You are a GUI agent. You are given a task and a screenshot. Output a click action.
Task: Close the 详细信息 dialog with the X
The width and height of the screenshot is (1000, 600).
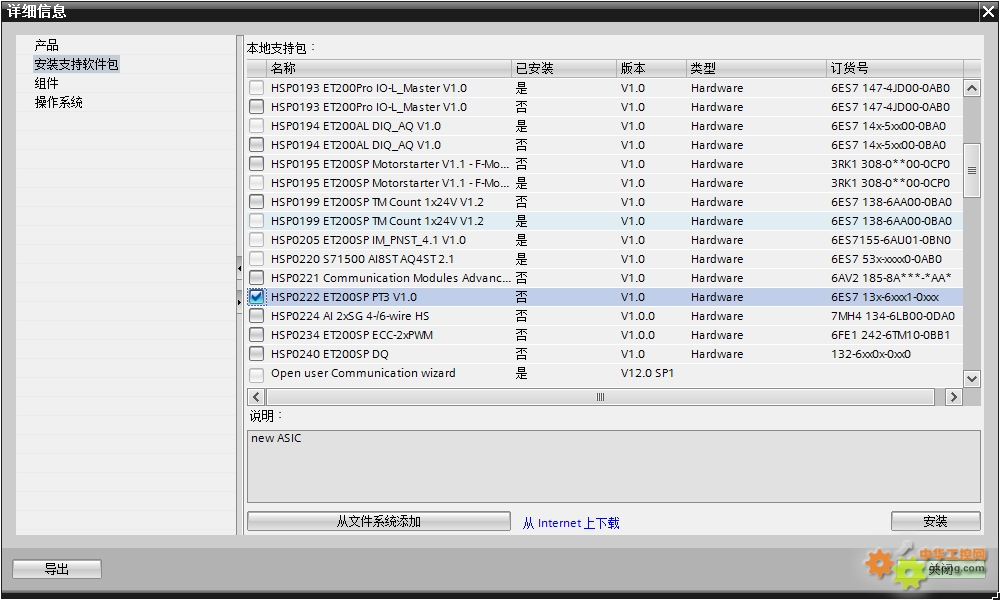989,11
